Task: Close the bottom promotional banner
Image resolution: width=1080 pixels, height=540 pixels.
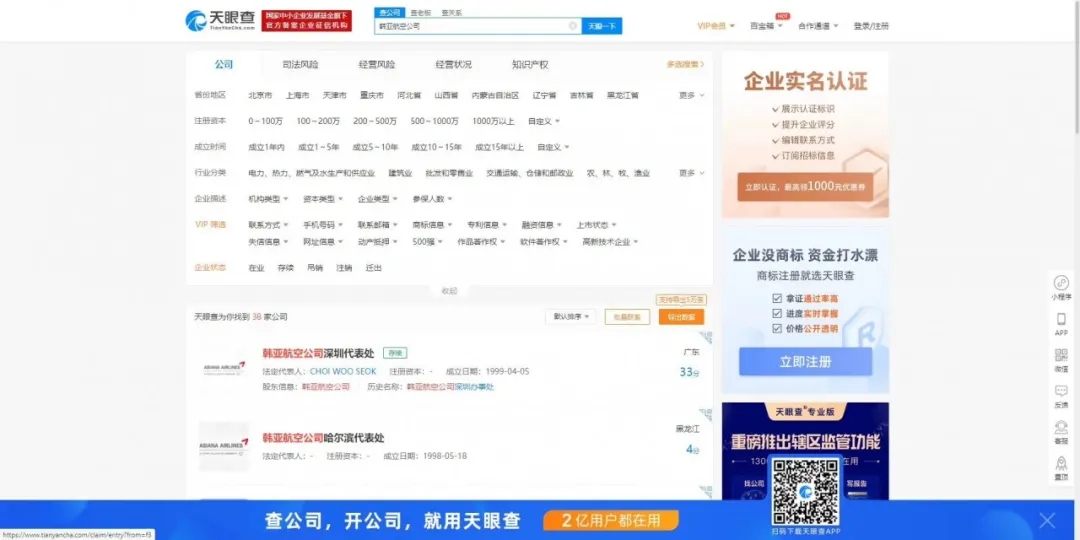Action: (1047, 520)
